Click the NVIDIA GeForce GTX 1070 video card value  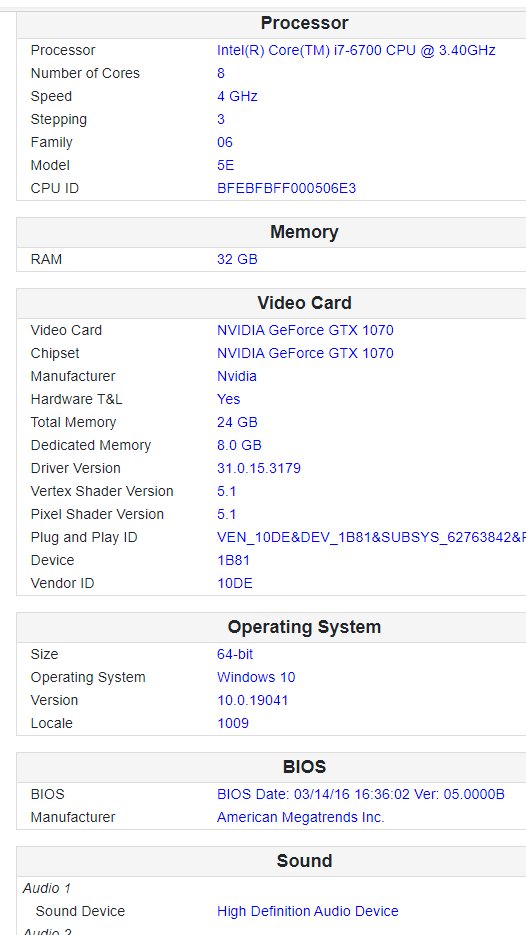pos(305,330)
